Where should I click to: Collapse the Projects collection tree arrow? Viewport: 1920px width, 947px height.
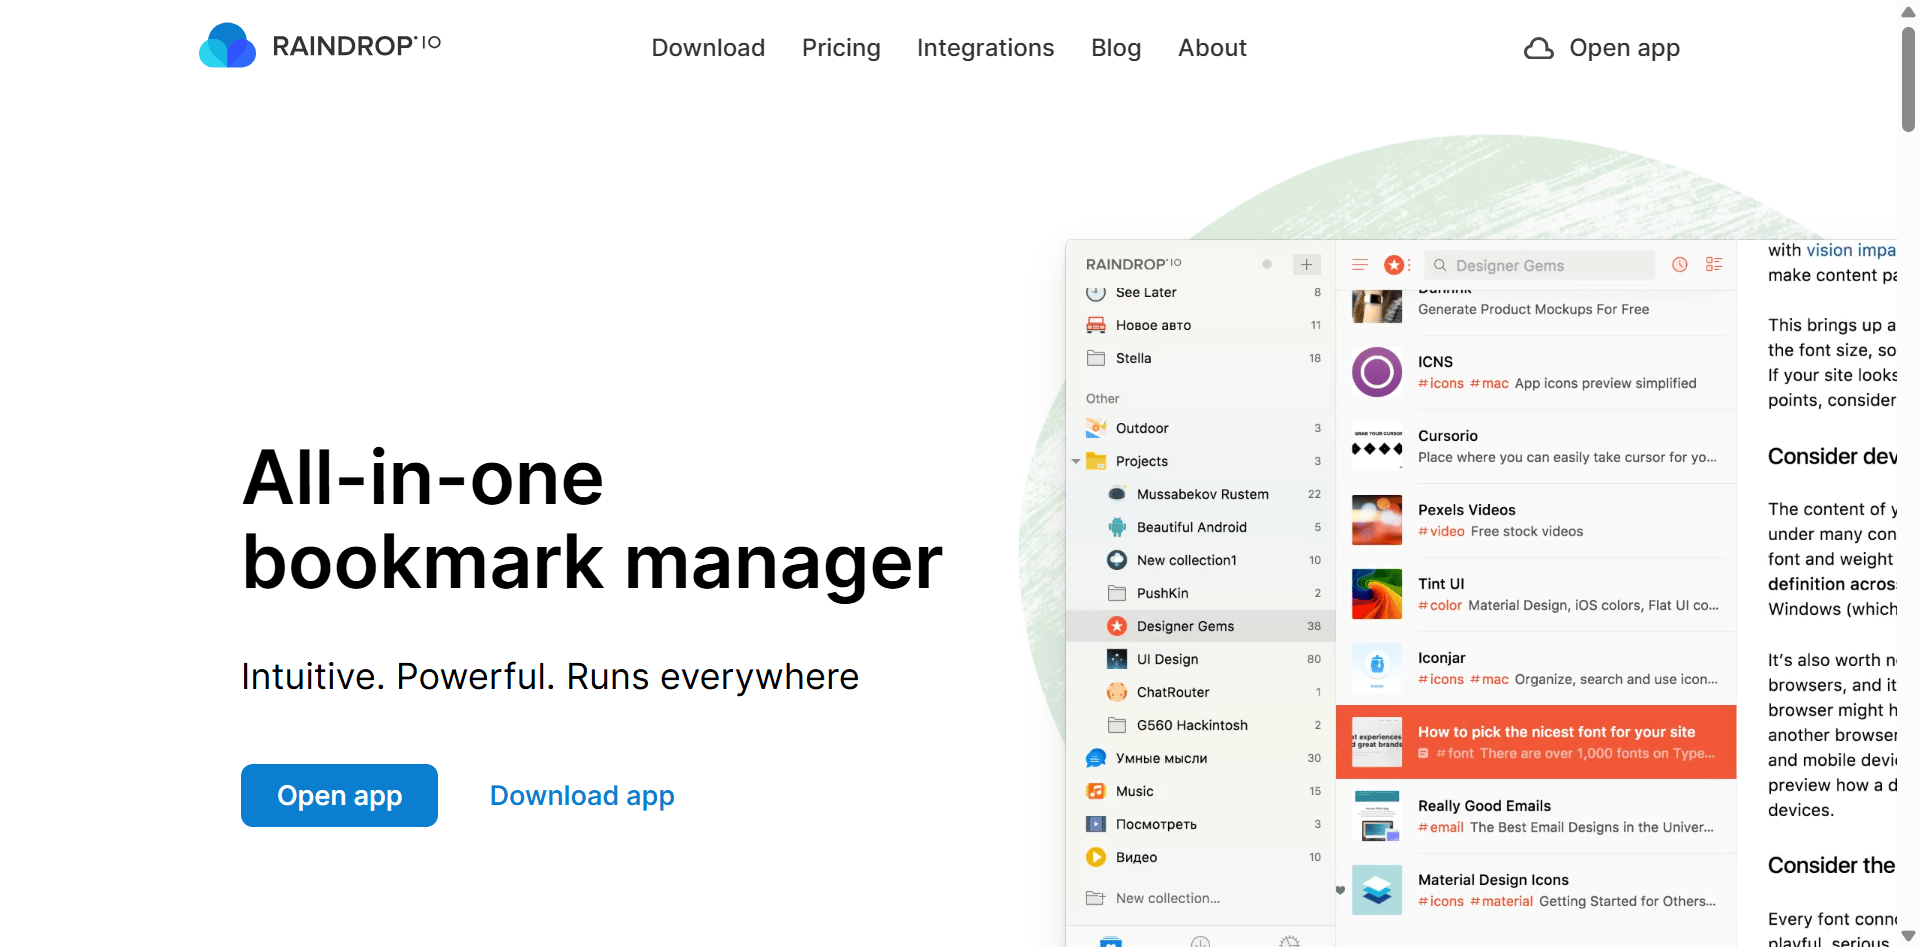[x=1076, y=461]
